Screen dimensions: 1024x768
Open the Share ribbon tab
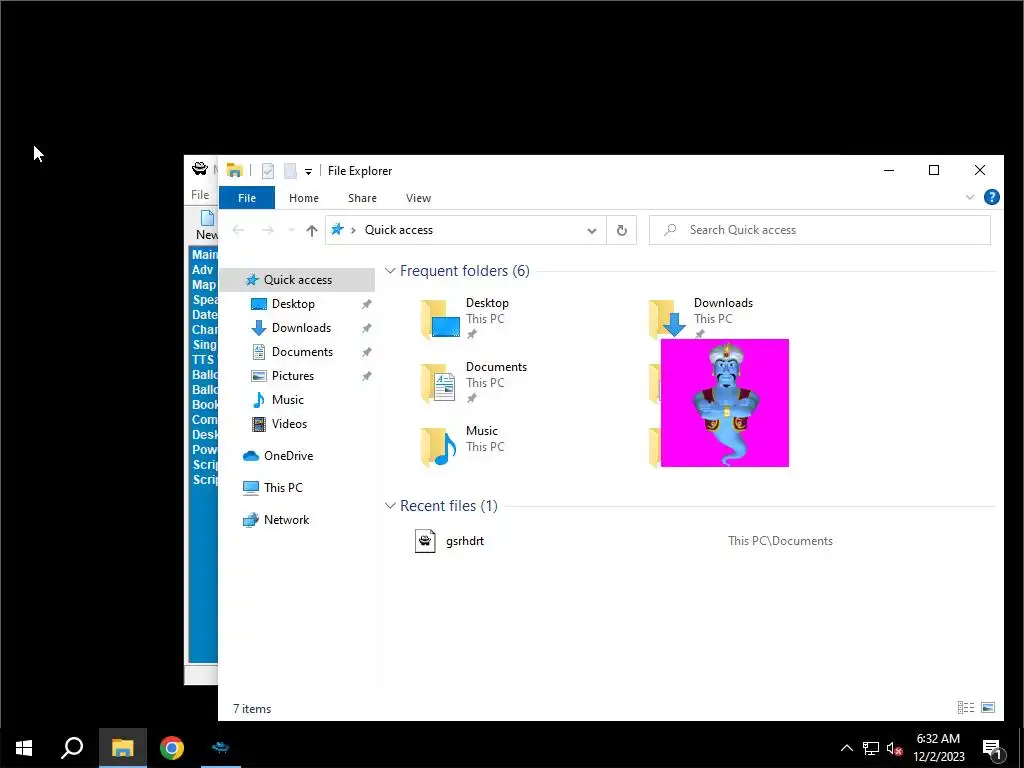pos(362,198)
